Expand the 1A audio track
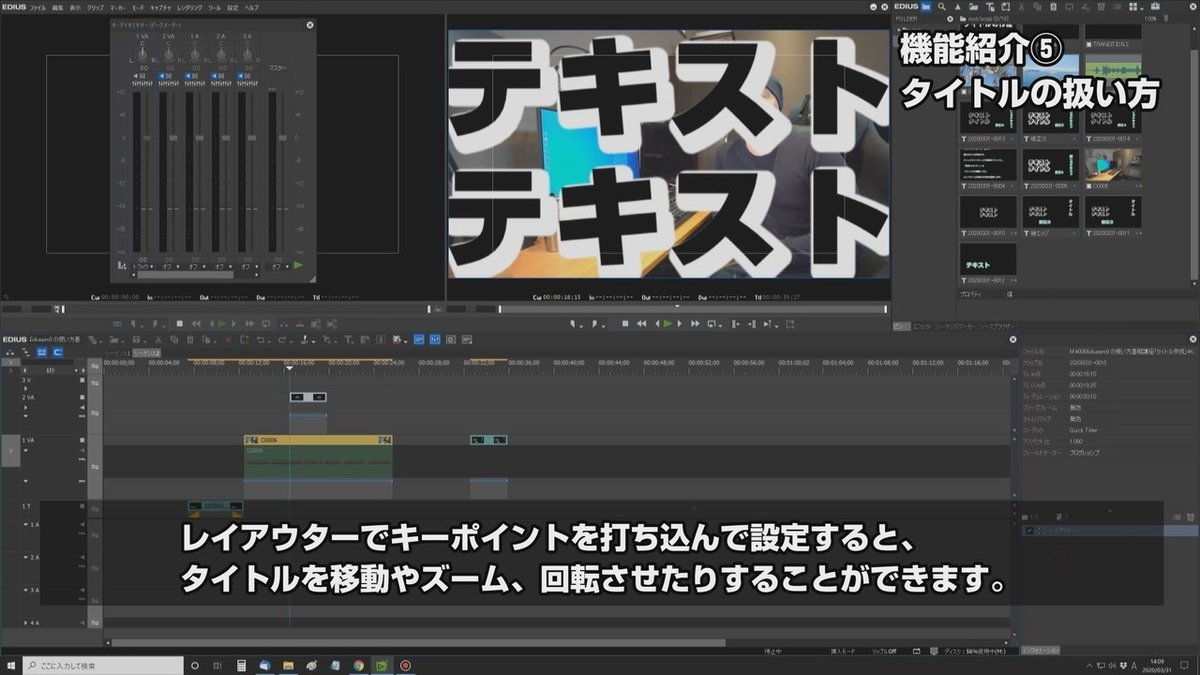Viewport: 1200px width, 675px height. tap(24, 523)
